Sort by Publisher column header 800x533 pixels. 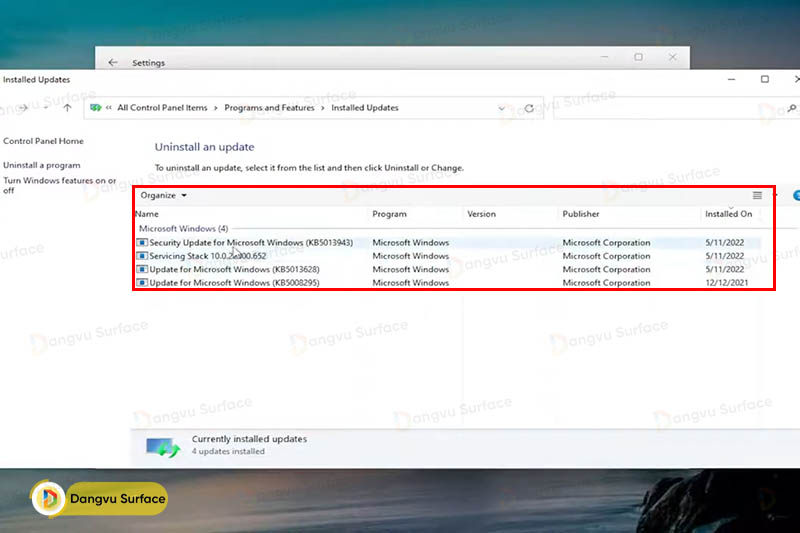(x=581, y=214)
